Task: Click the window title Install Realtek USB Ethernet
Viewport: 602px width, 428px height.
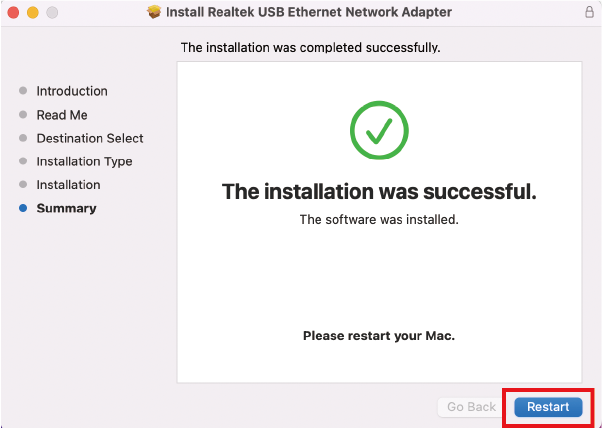Action: click(310, 12)
